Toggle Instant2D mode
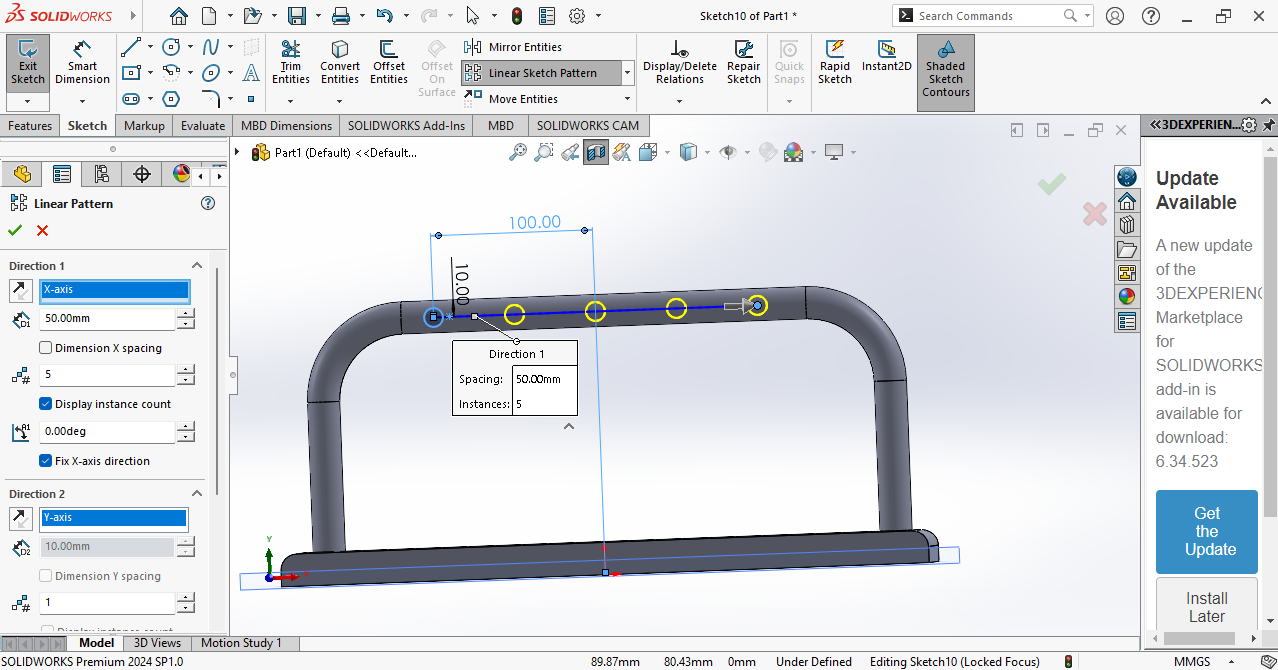 coord(887,56)
